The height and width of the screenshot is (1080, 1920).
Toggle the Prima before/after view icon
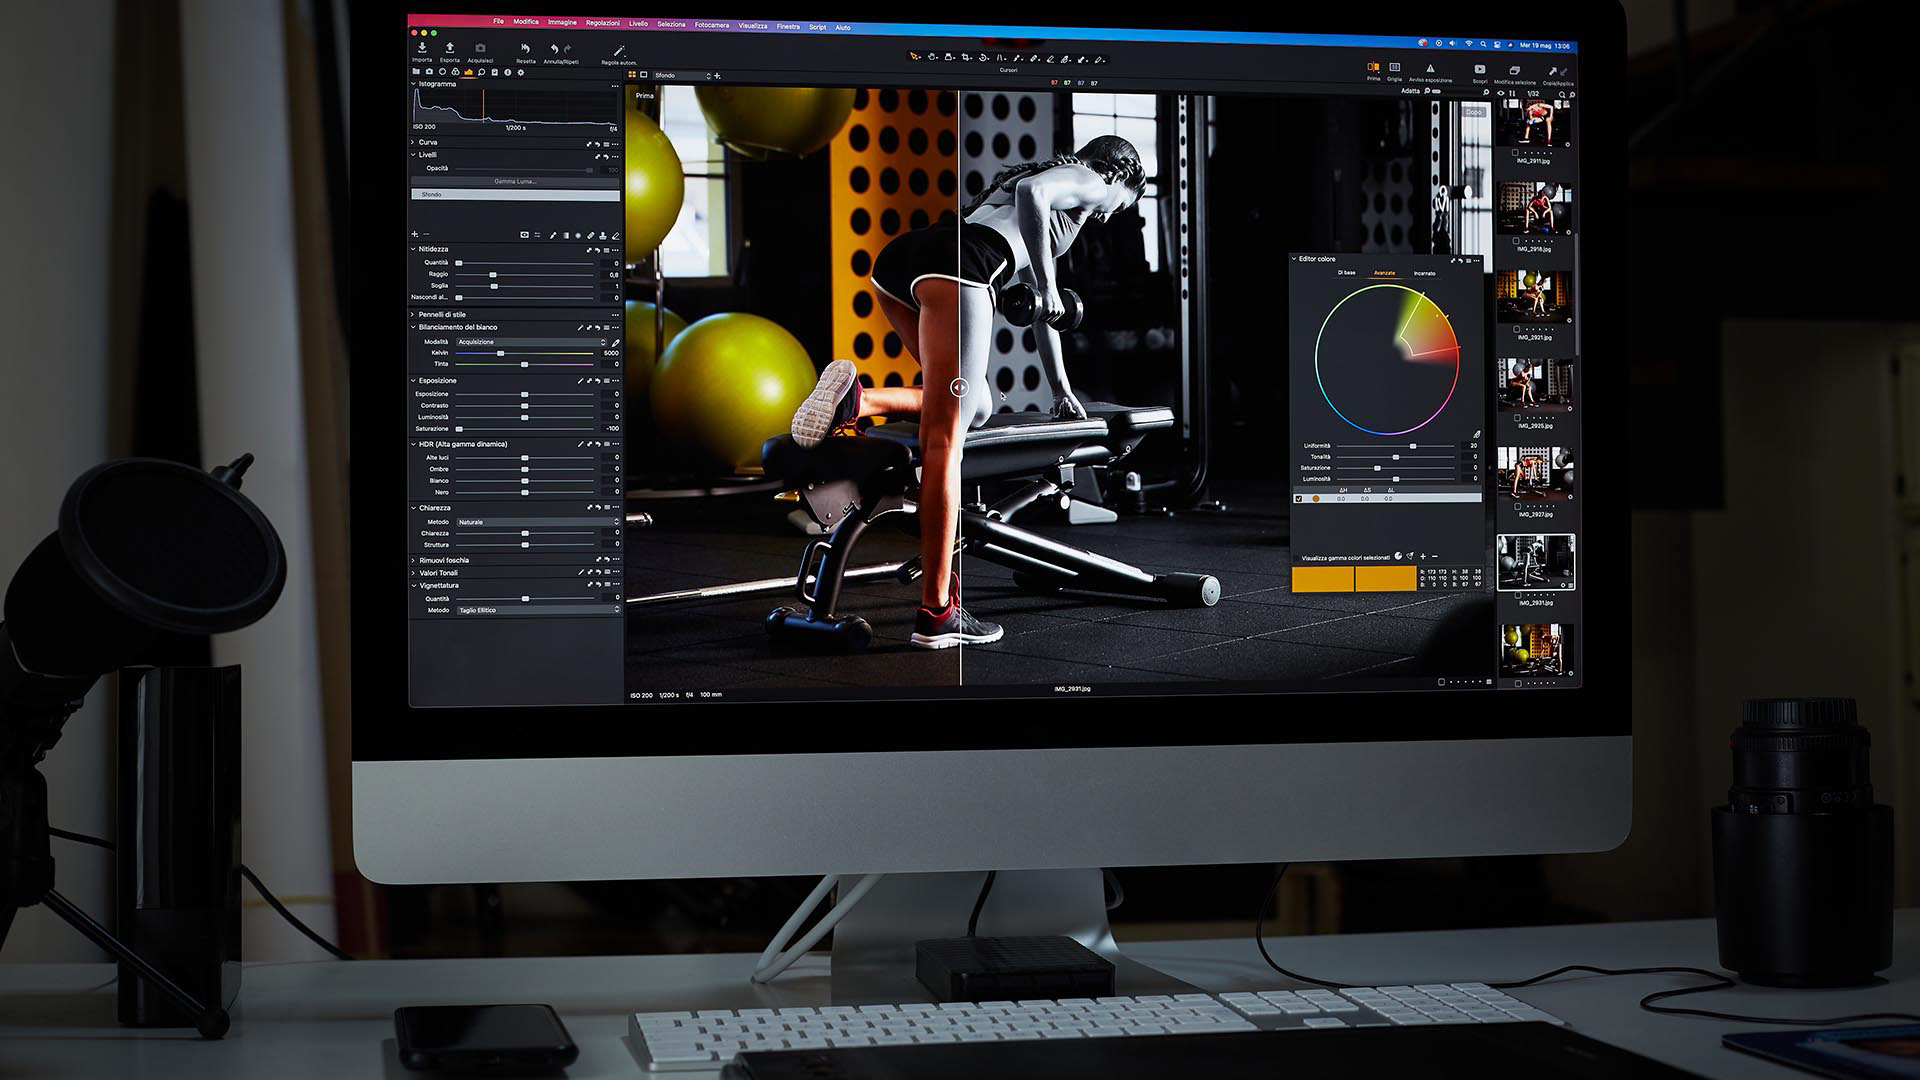coord(1373,68)
